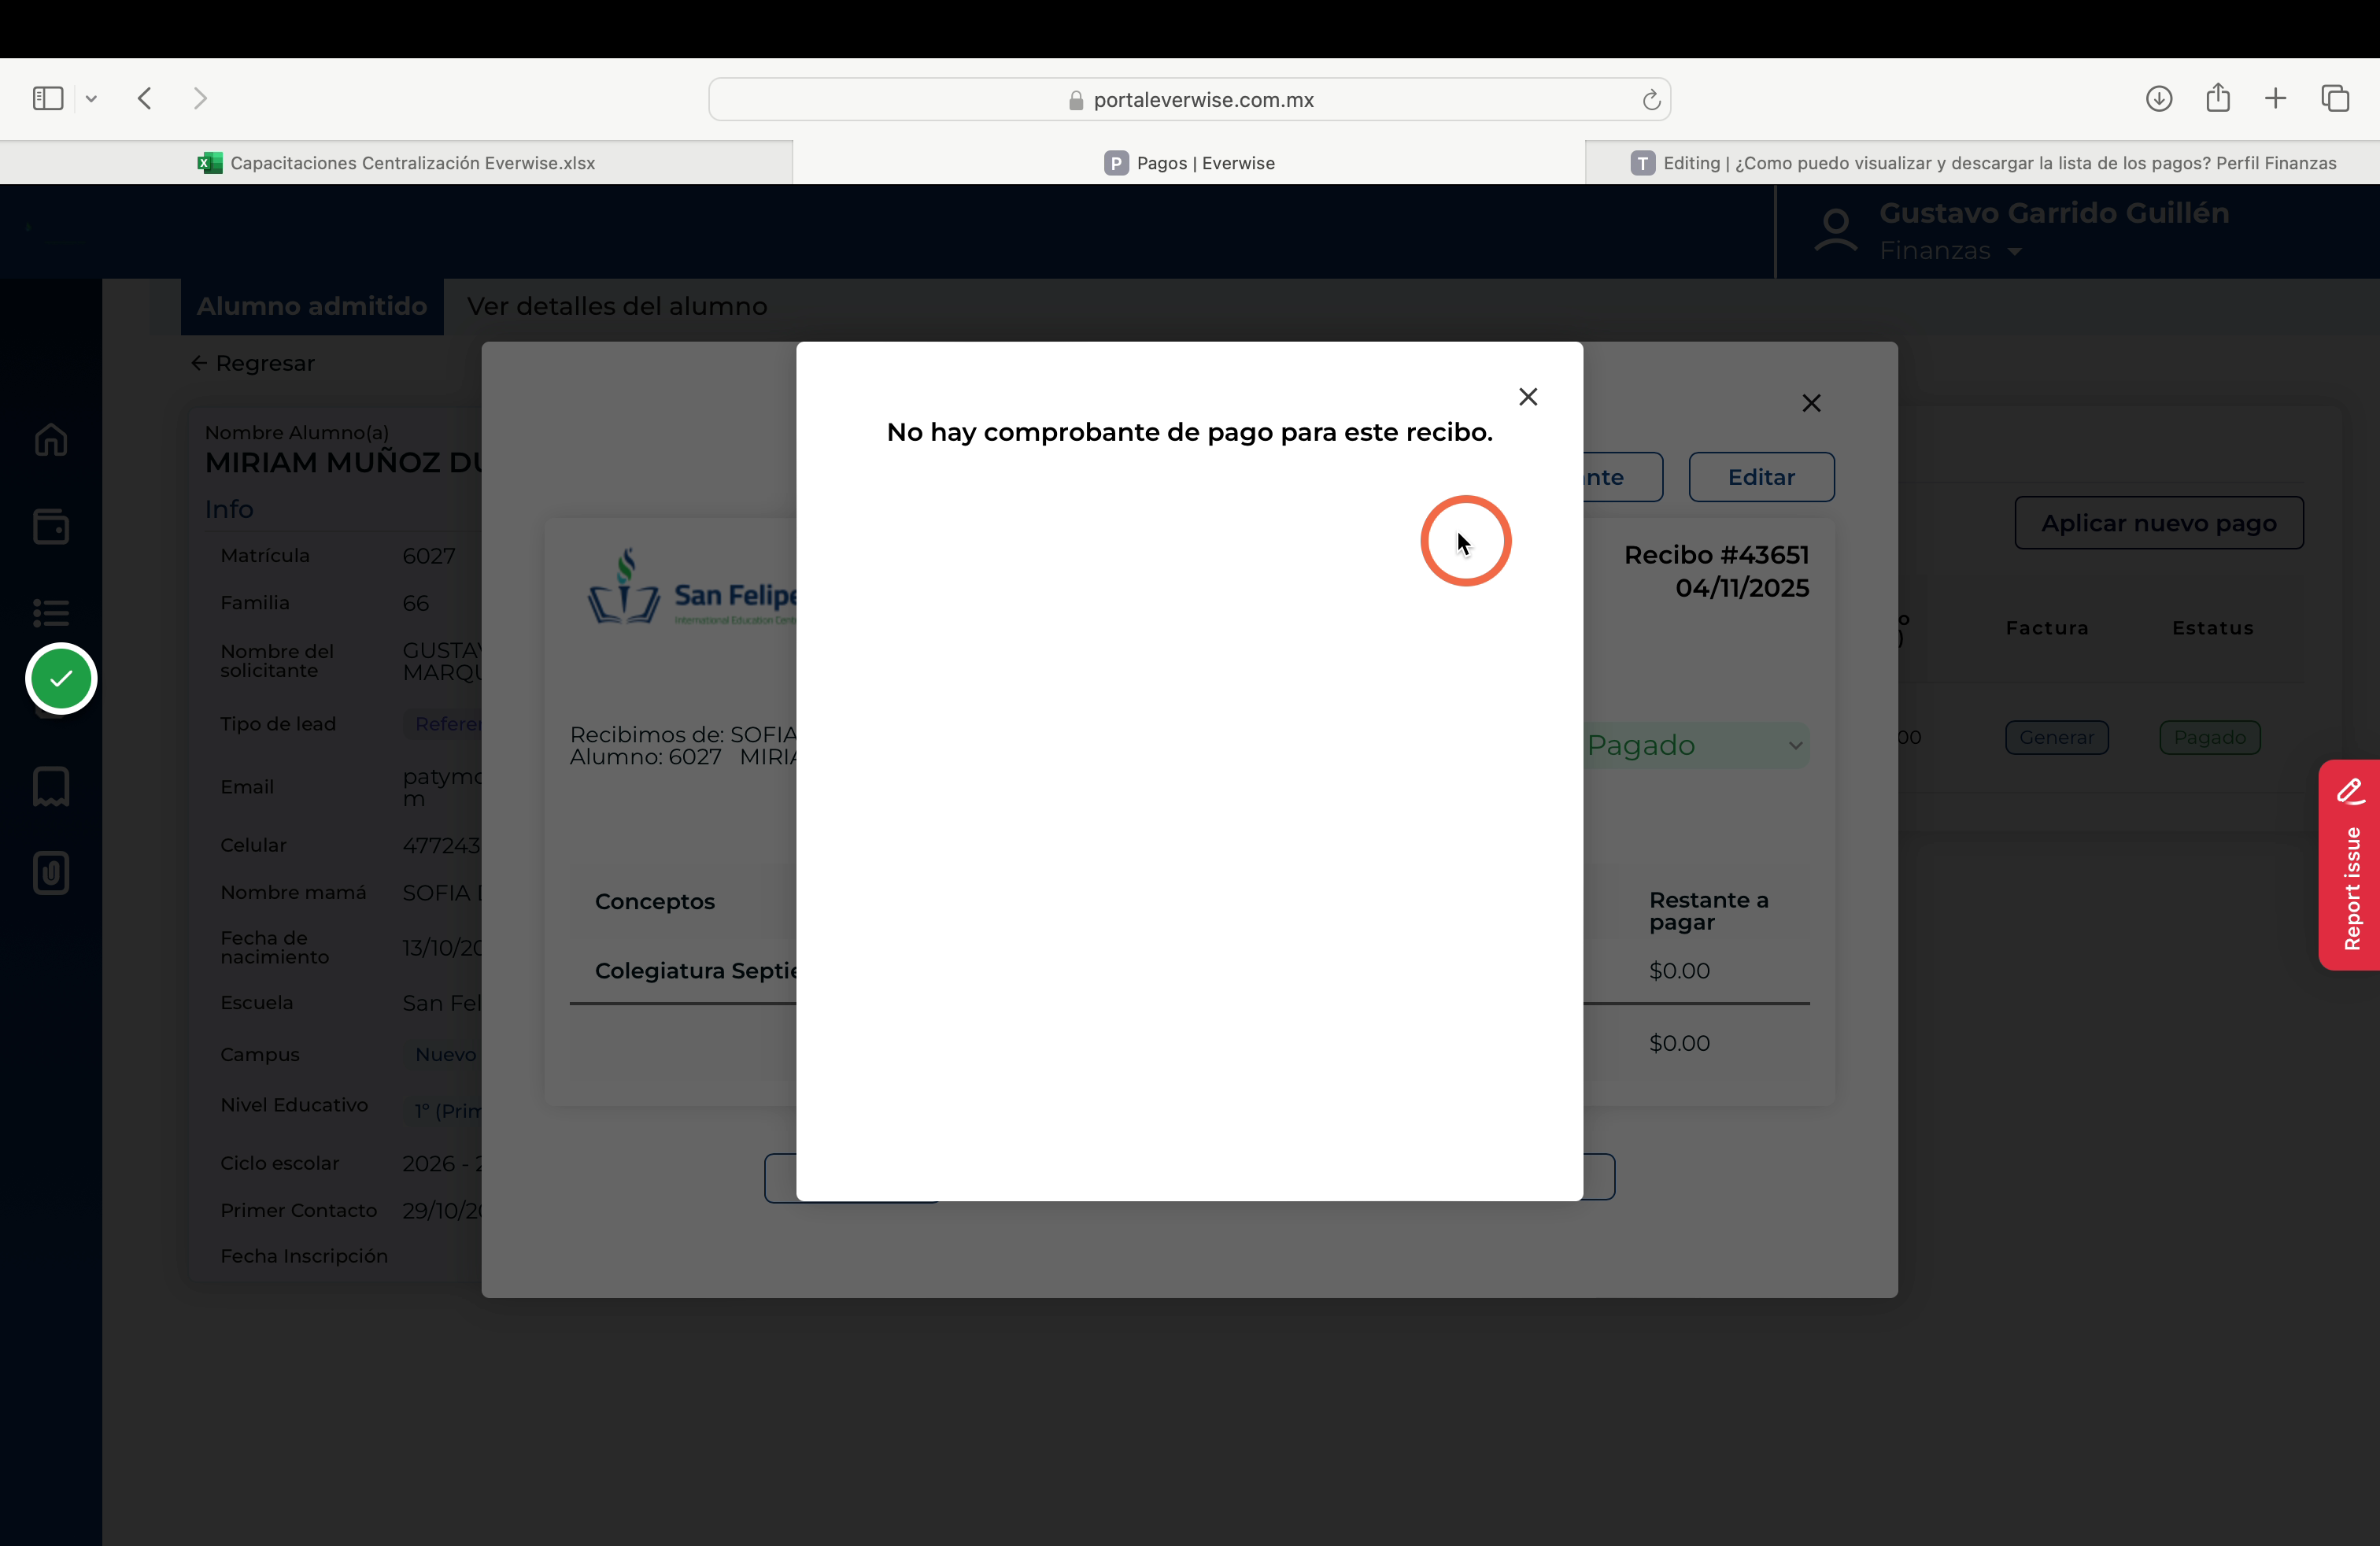This screenshot has height=1546, width=2380.
Task: Click Aplicar nuevo pago button
Action: (x=2159, y=523)
